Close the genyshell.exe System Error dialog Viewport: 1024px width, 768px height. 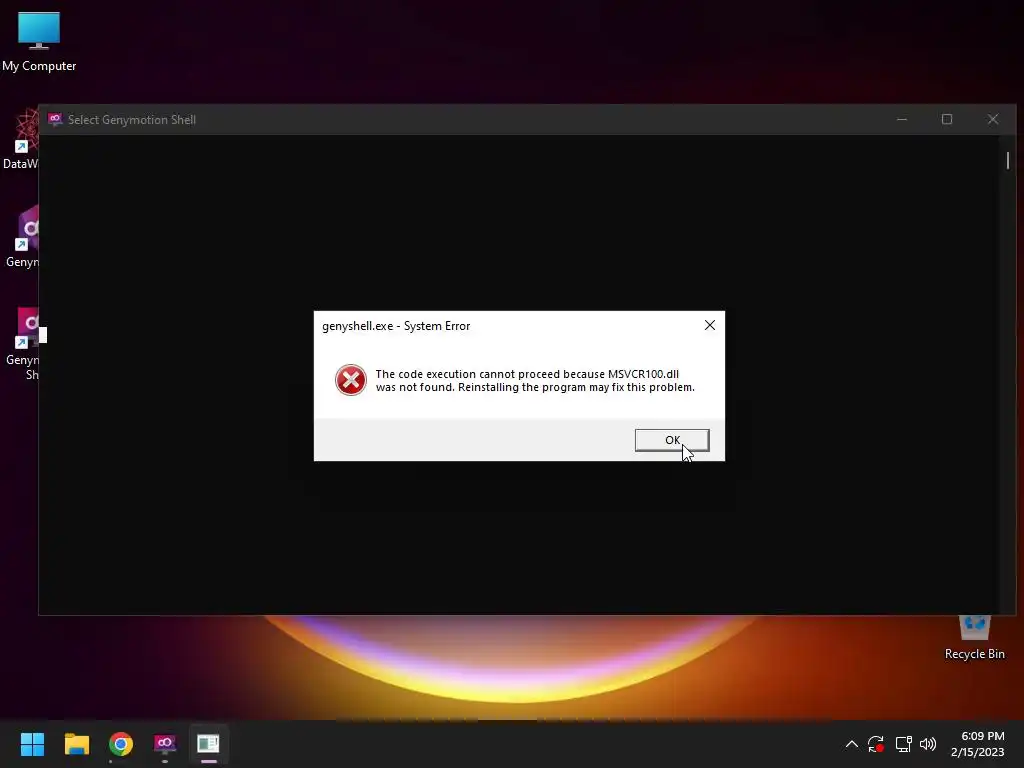(710, 325)
